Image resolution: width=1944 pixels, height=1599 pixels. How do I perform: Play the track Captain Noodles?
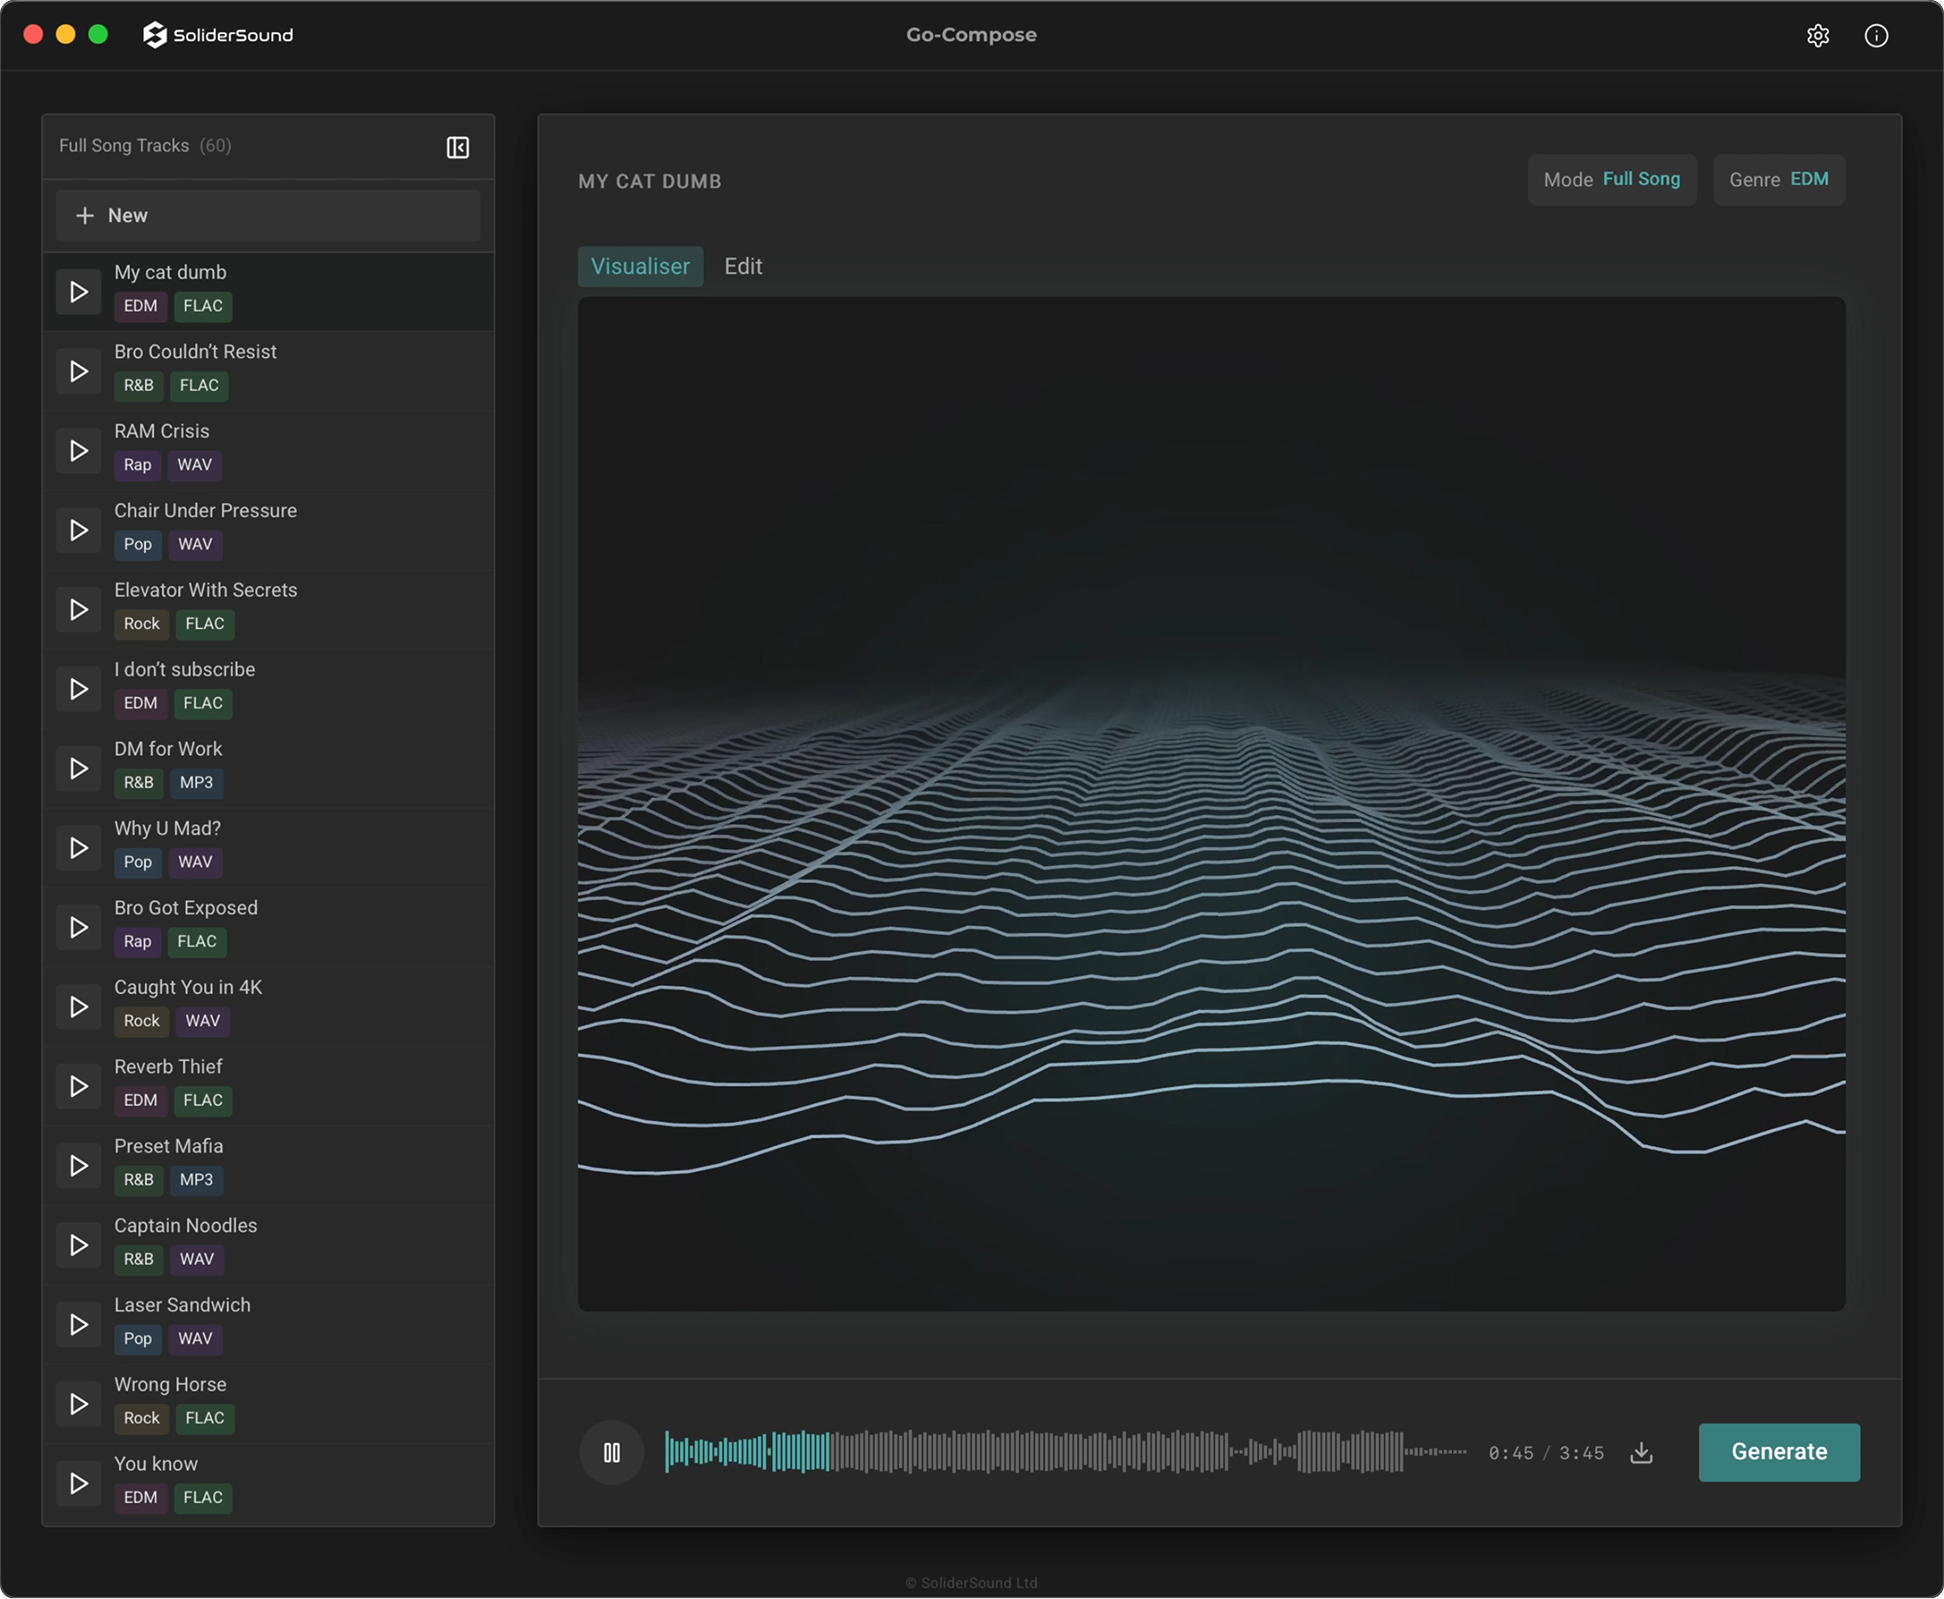pos(79,1245)
